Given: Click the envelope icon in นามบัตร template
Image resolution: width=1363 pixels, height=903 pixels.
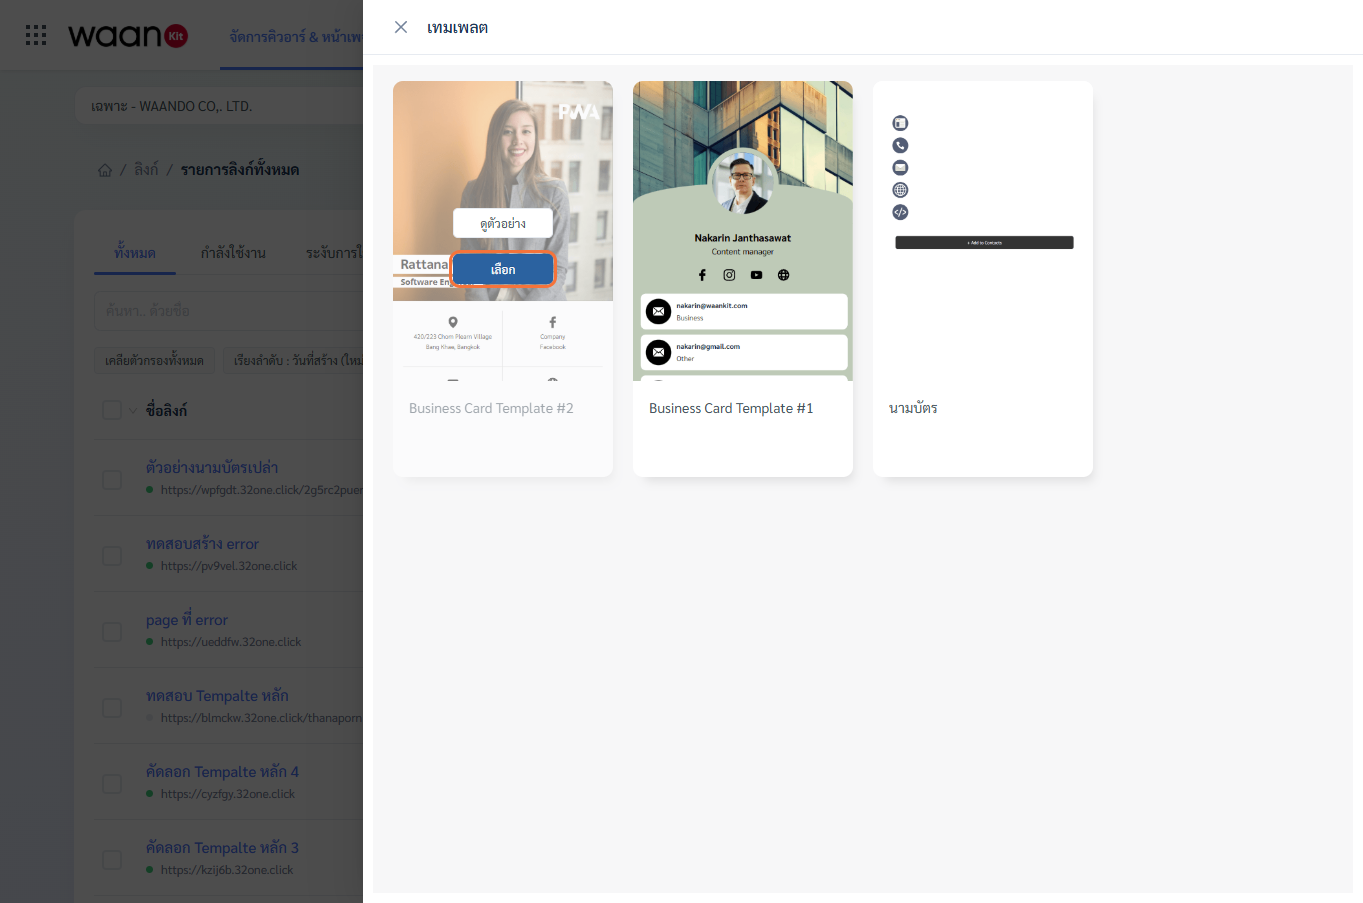Looking at the screenshot, I should pyautogui.click(x=900, y=167).
